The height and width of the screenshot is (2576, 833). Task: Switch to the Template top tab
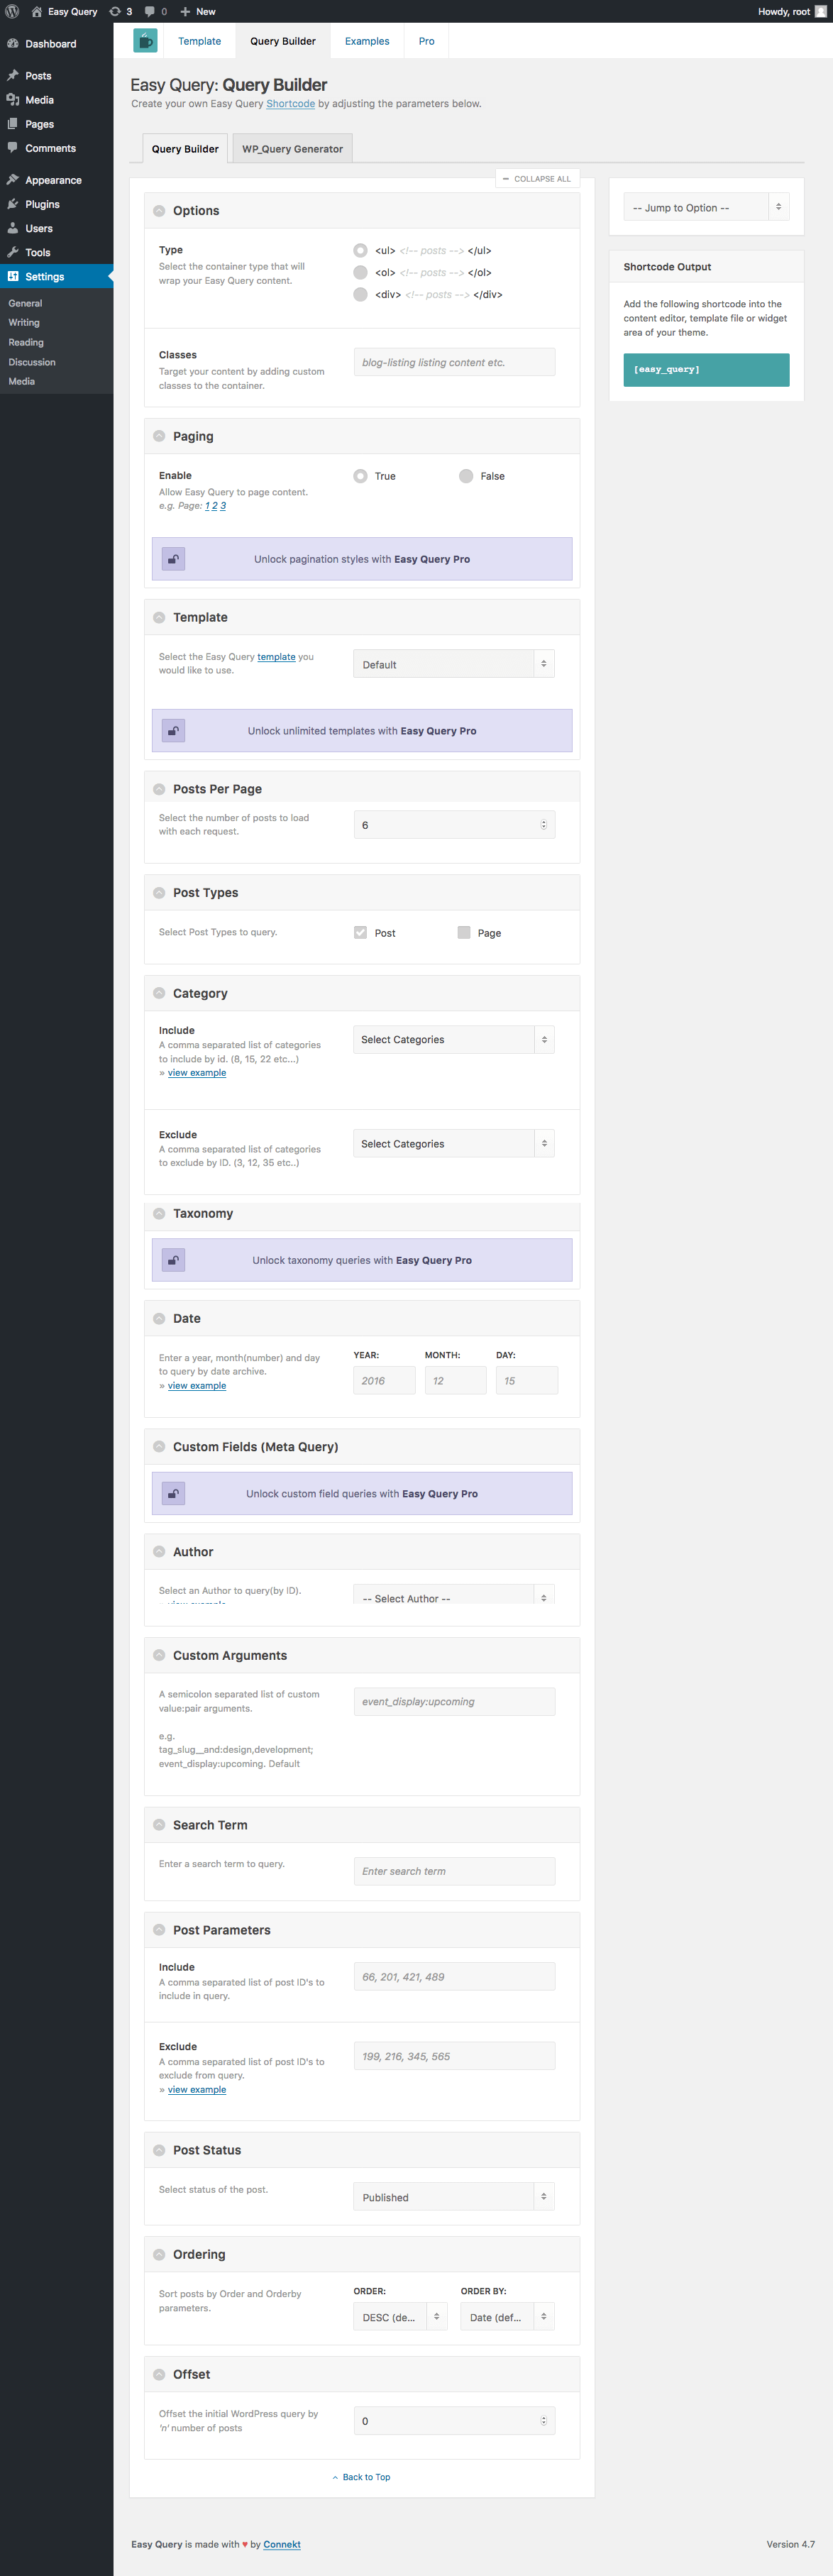click(199, 41)
